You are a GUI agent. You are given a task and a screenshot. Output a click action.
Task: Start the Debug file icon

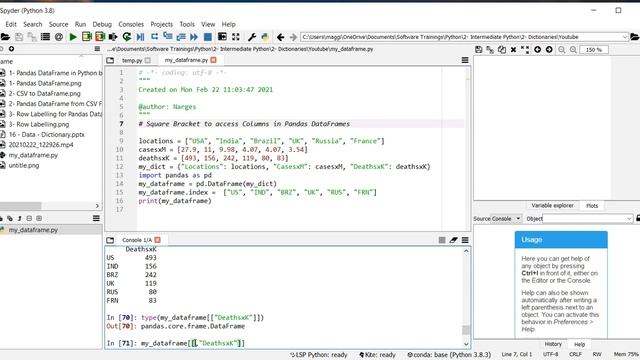(x=140, y=37)
